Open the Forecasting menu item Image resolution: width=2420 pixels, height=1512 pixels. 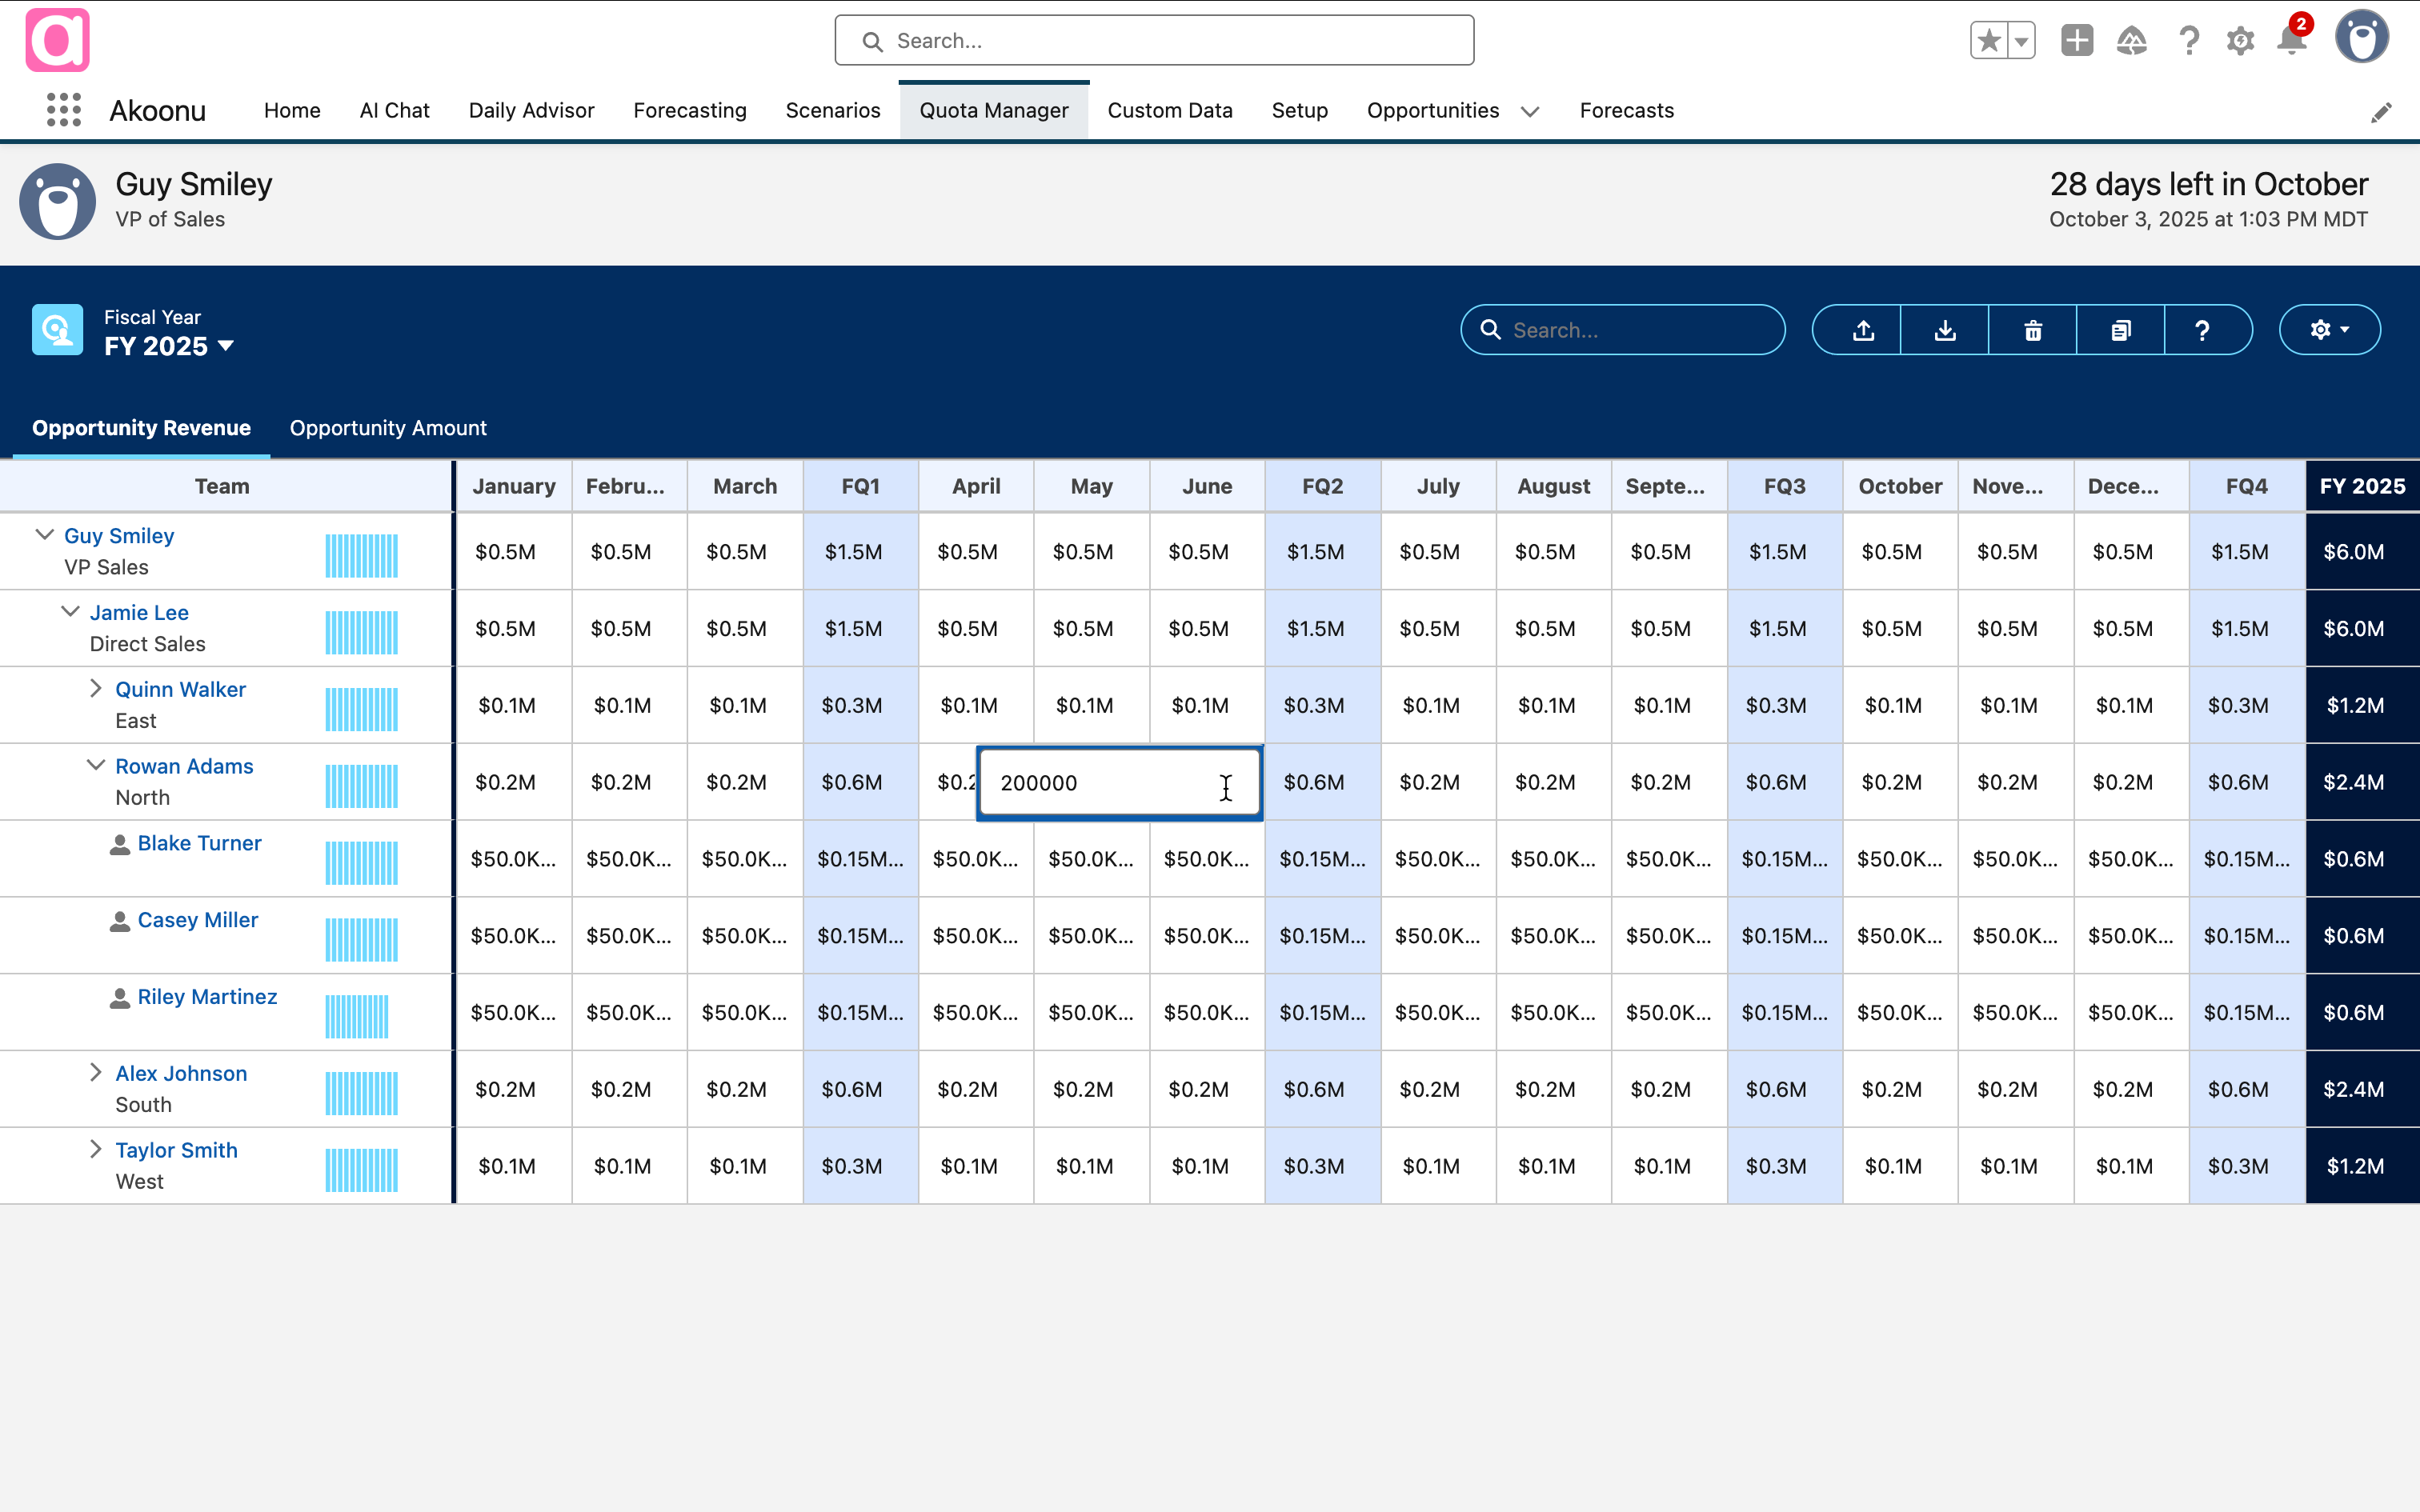(x=690, y=110)
